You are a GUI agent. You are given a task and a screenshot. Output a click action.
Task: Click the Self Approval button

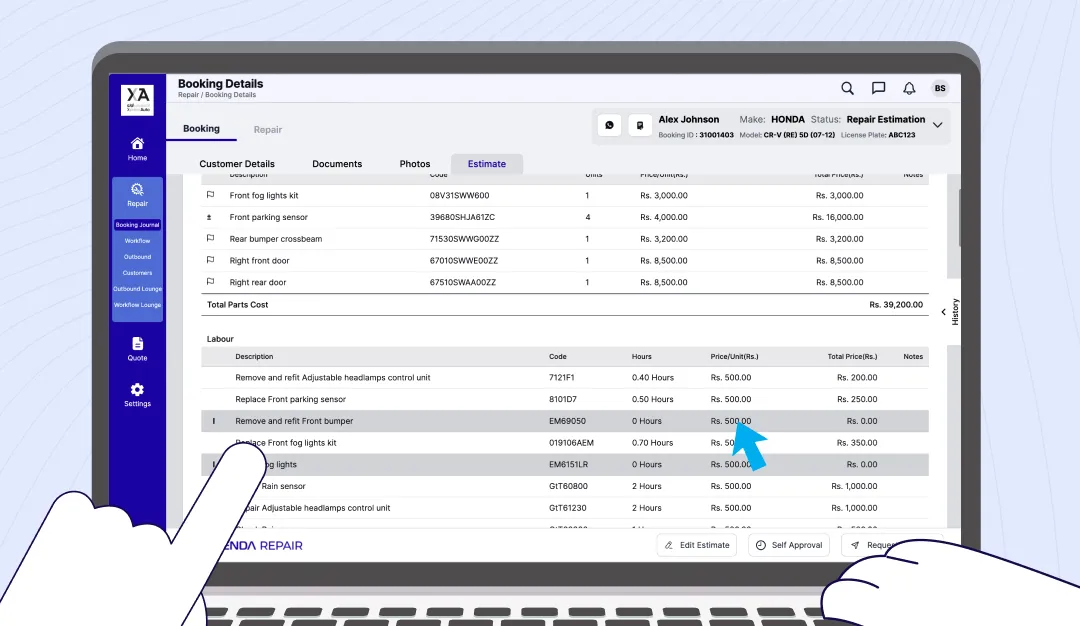pos(789,545)
